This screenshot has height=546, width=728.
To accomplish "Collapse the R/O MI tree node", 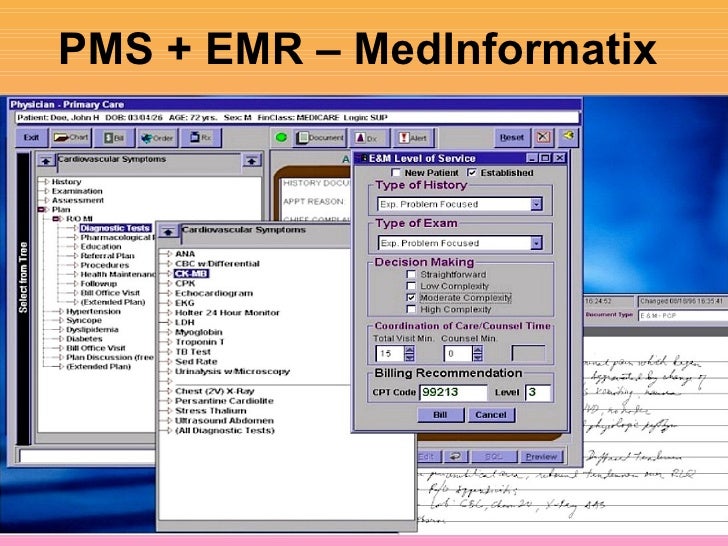I will (58, 219).
